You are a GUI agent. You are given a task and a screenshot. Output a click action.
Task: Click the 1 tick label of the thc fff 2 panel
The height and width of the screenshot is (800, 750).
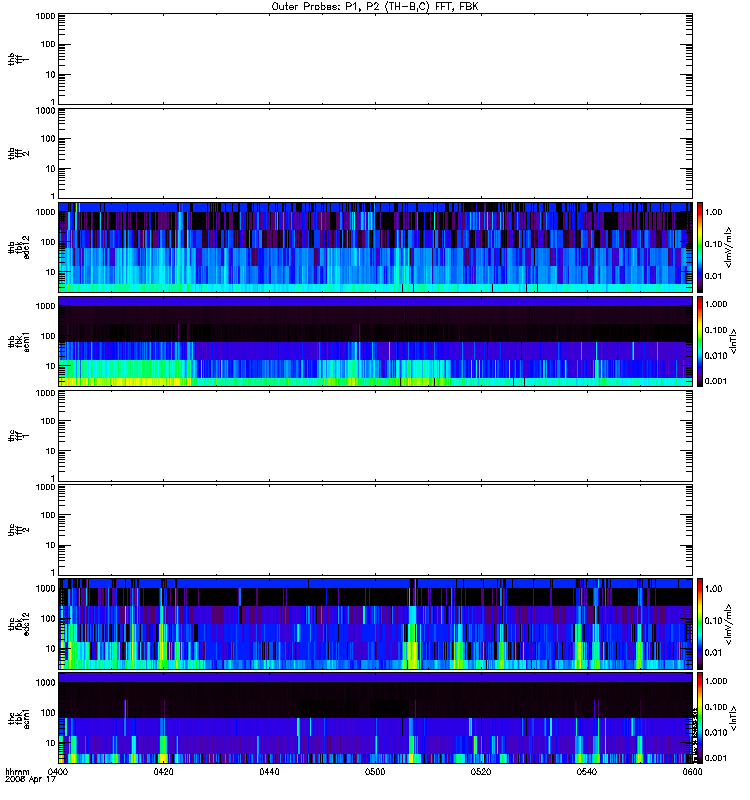click(53, 572)
